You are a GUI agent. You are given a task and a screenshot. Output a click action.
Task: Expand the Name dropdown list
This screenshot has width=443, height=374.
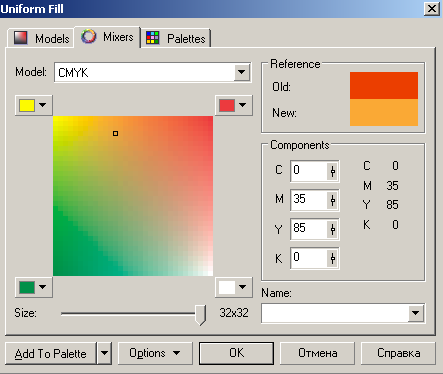pos(416,313)
